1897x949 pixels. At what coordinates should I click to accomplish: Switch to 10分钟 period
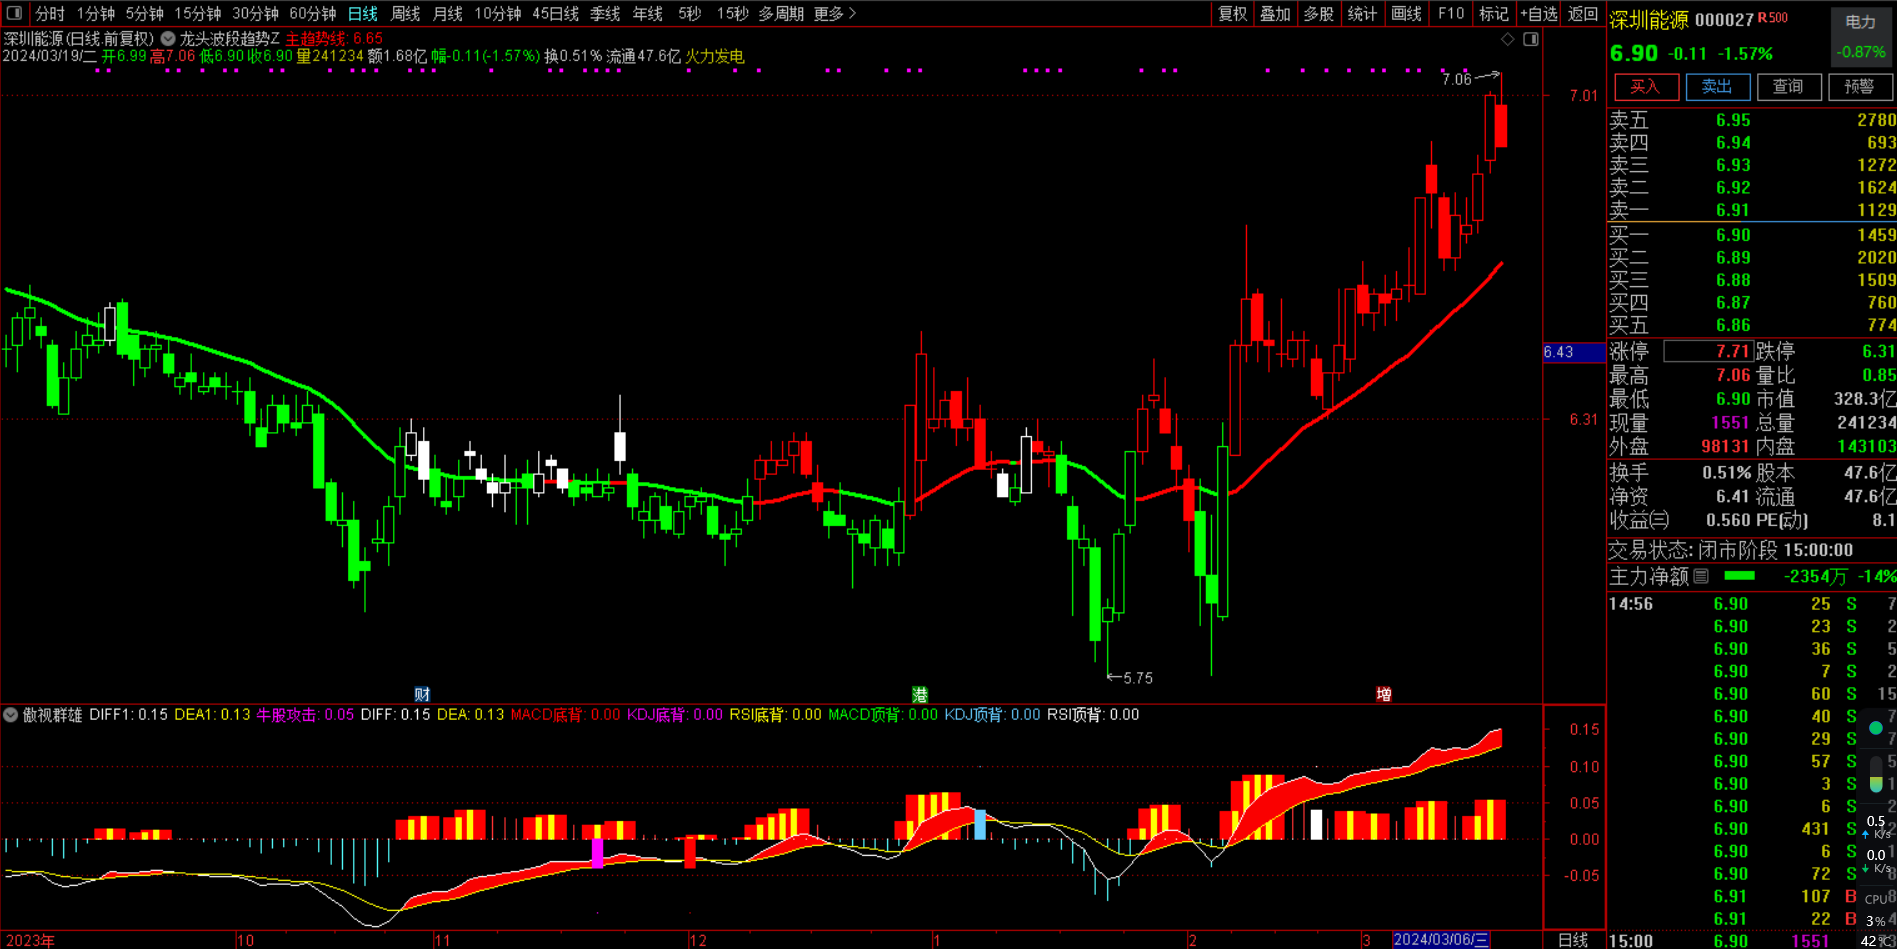click(497, 13)
